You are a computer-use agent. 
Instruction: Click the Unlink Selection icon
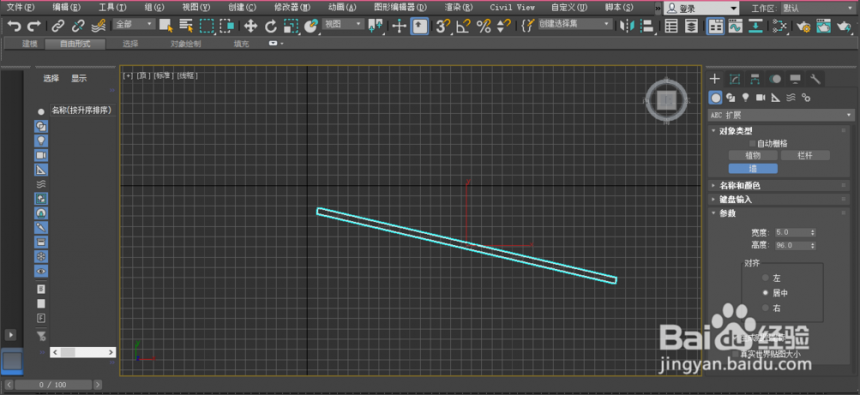pos(78,26)
